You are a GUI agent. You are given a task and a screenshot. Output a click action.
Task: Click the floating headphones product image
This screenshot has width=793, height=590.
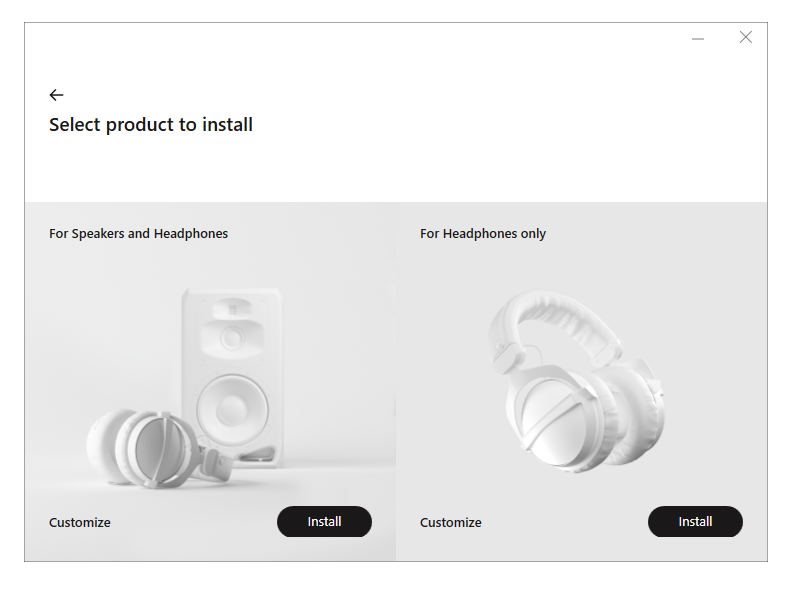click(x=575, y=385)
